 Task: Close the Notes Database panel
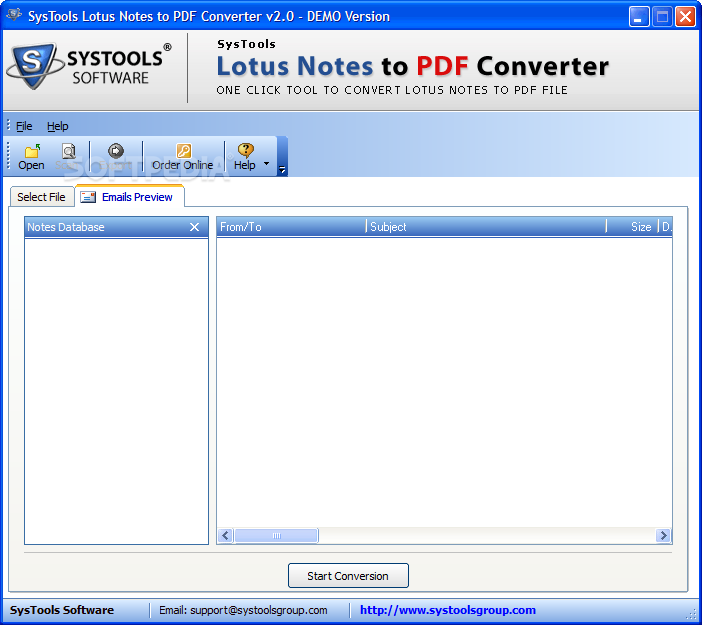[194, 227]
